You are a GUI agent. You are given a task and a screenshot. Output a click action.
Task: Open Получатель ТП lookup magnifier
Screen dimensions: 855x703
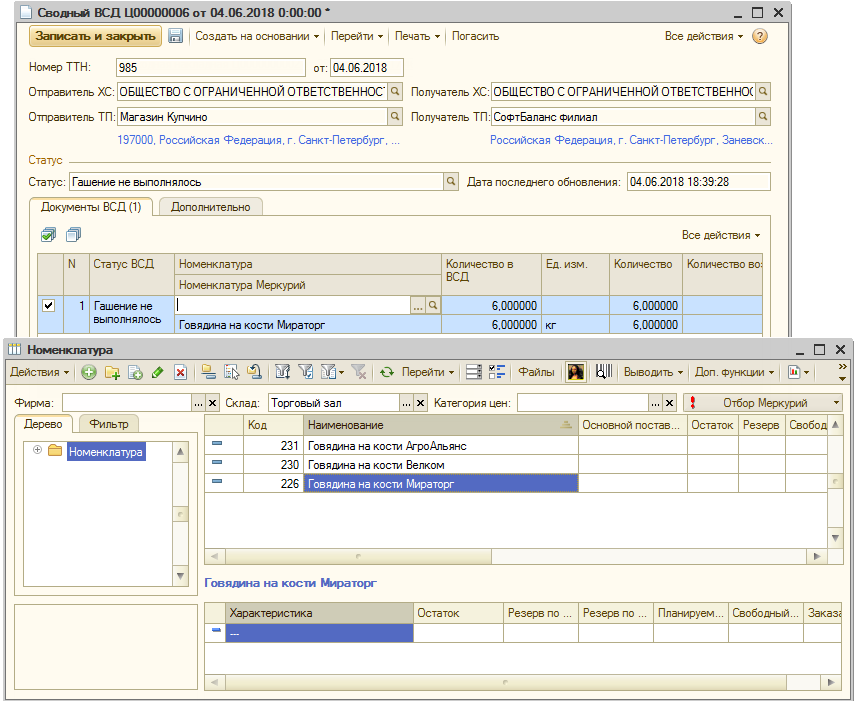click(x=763, y=116)
